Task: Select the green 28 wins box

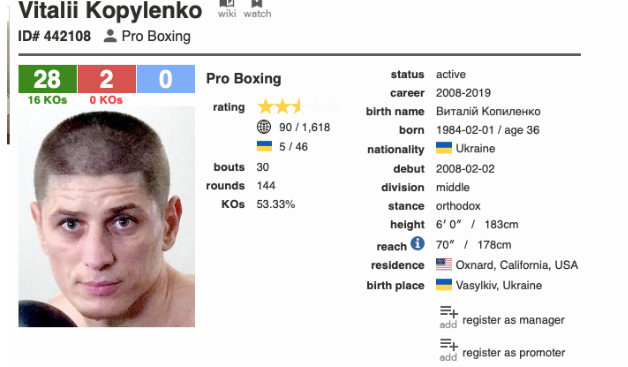Action: click(47, 79)
